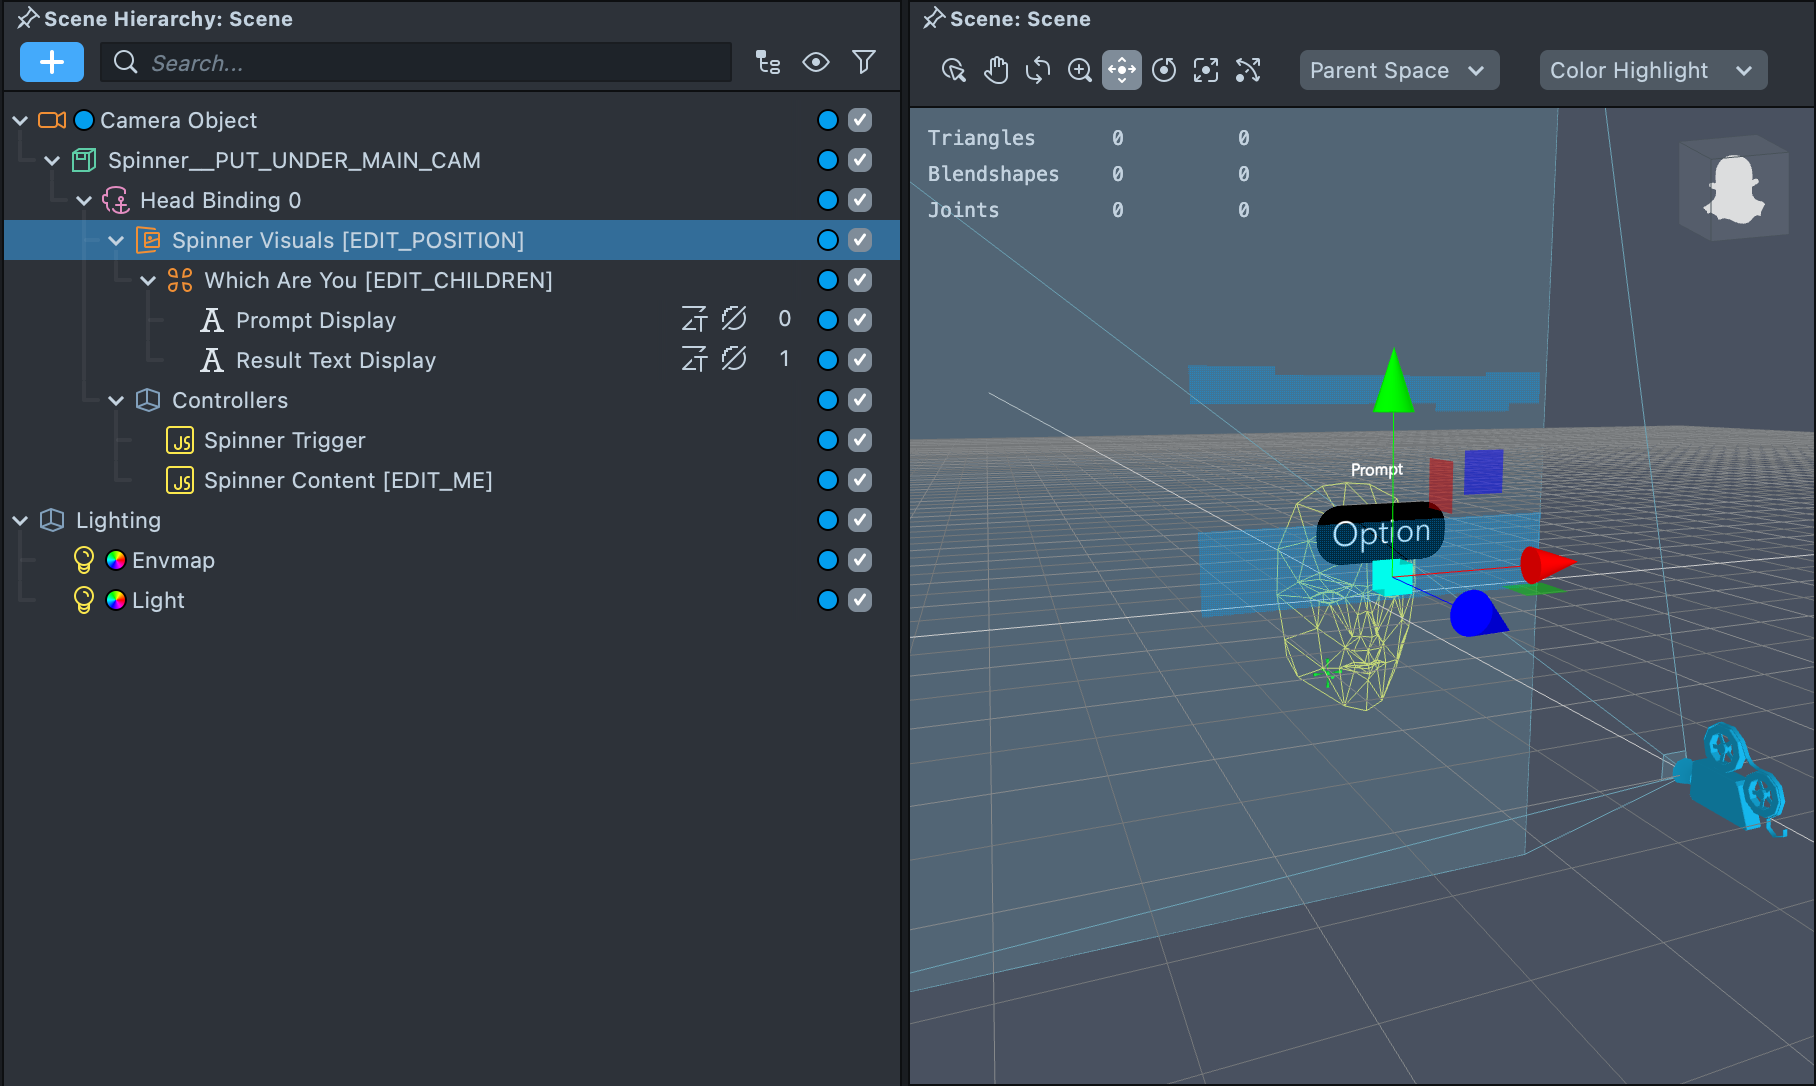Disable the Spinner Trigger checkbox

[860, 440]
